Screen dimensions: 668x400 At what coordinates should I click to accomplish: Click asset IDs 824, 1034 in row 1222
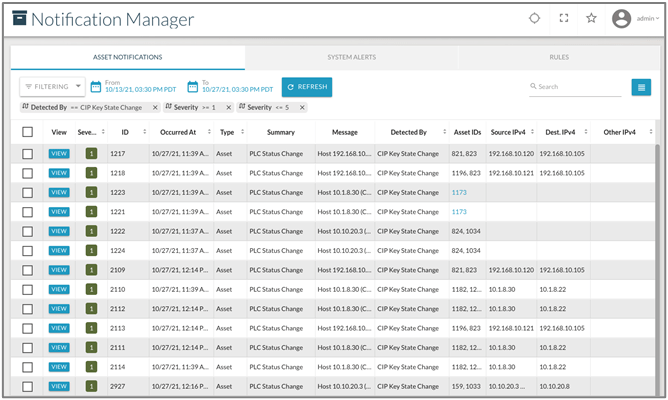point(466,231)
